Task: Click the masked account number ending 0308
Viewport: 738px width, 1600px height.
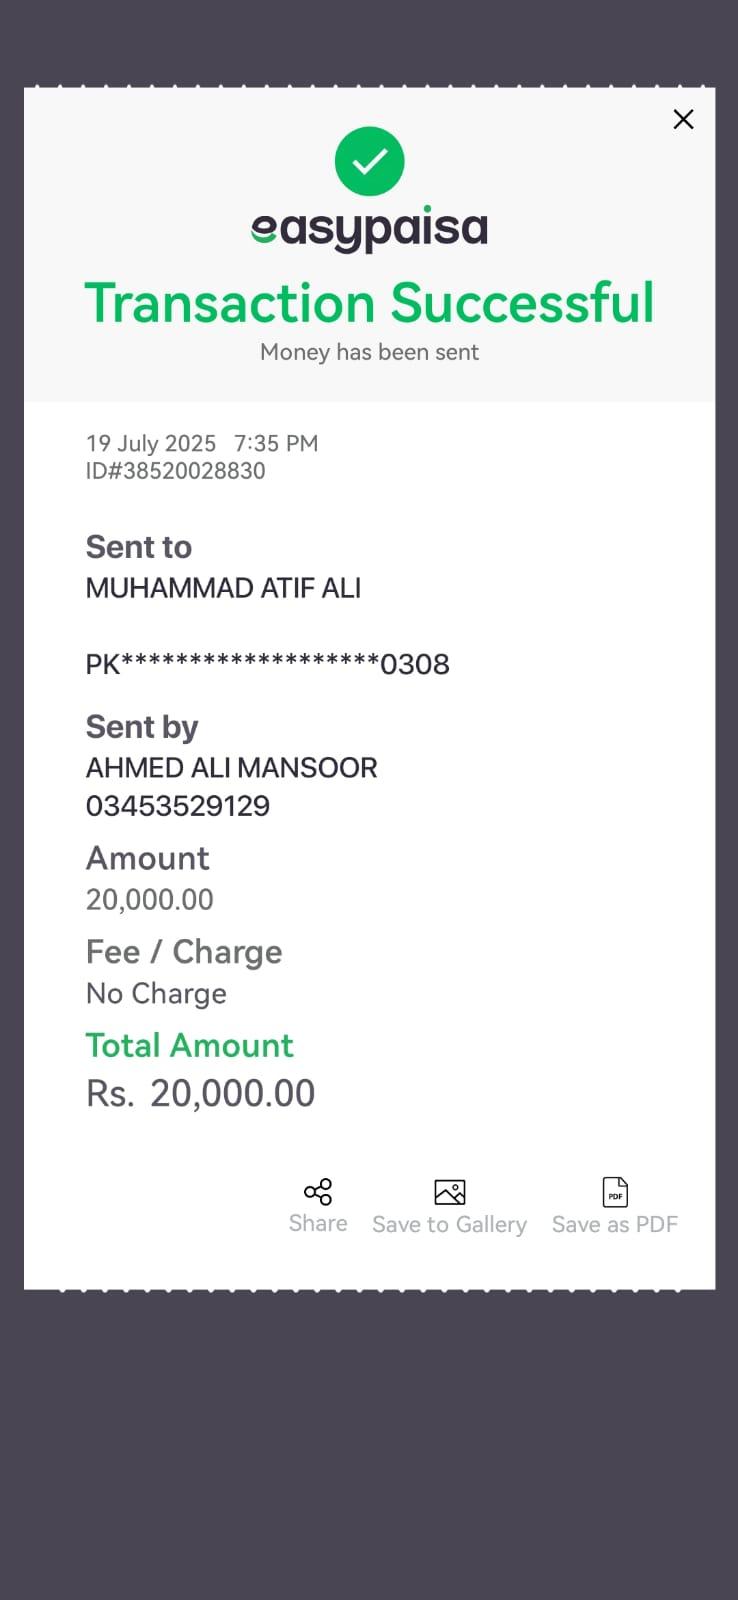Action: point(267,664)
